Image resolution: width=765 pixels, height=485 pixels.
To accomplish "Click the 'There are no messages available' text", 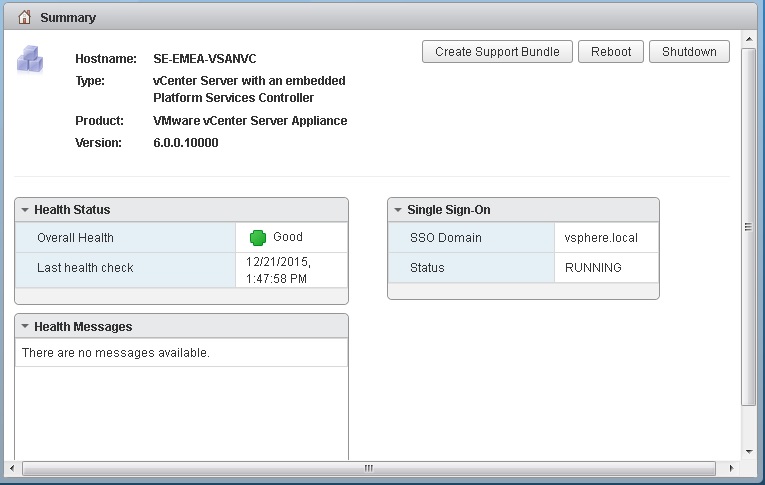I will click(x=116, y=353).
